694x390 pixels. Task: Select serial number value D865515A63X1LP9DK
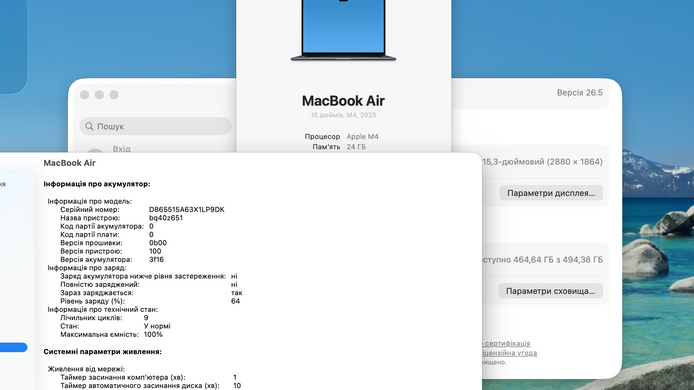187,209
